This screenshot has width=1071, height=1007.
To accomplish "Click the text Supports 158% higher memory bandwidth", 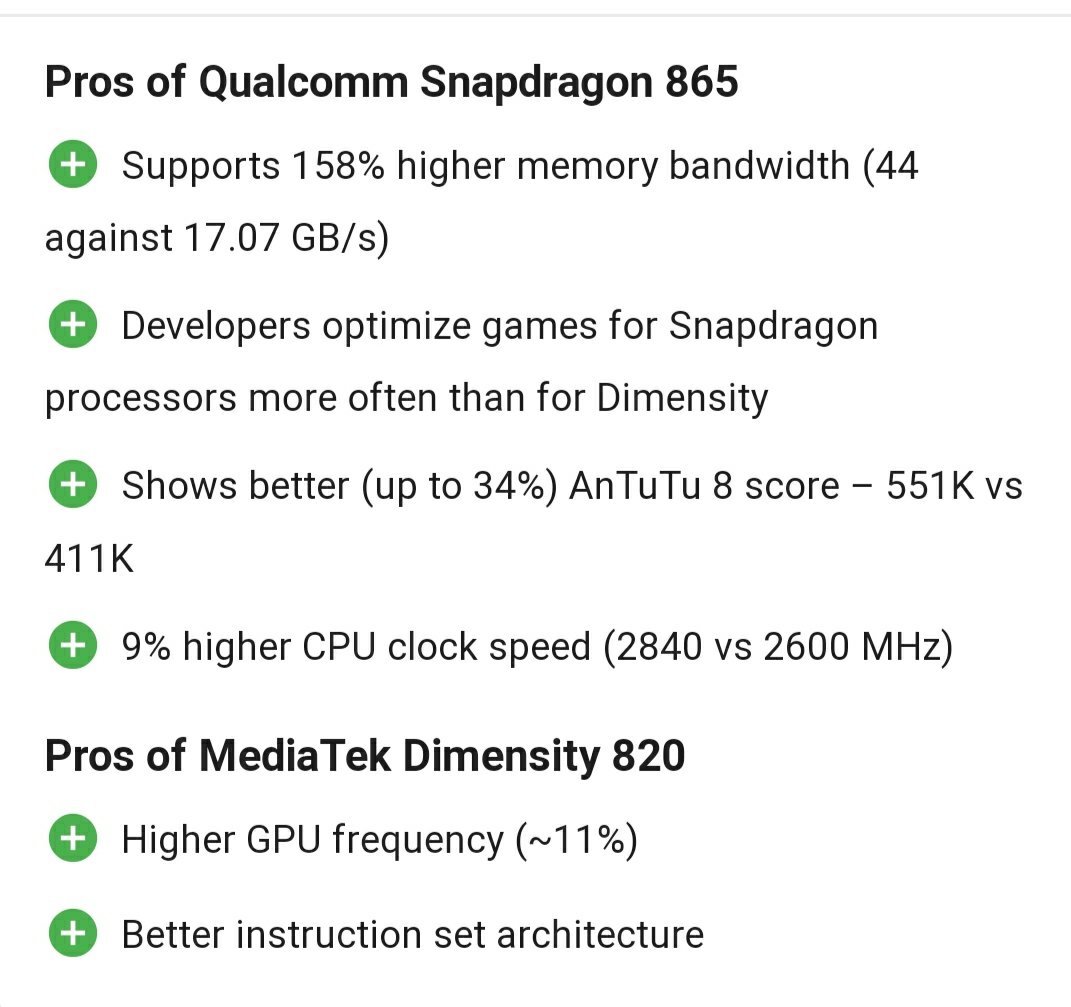I will pos(486,165).
